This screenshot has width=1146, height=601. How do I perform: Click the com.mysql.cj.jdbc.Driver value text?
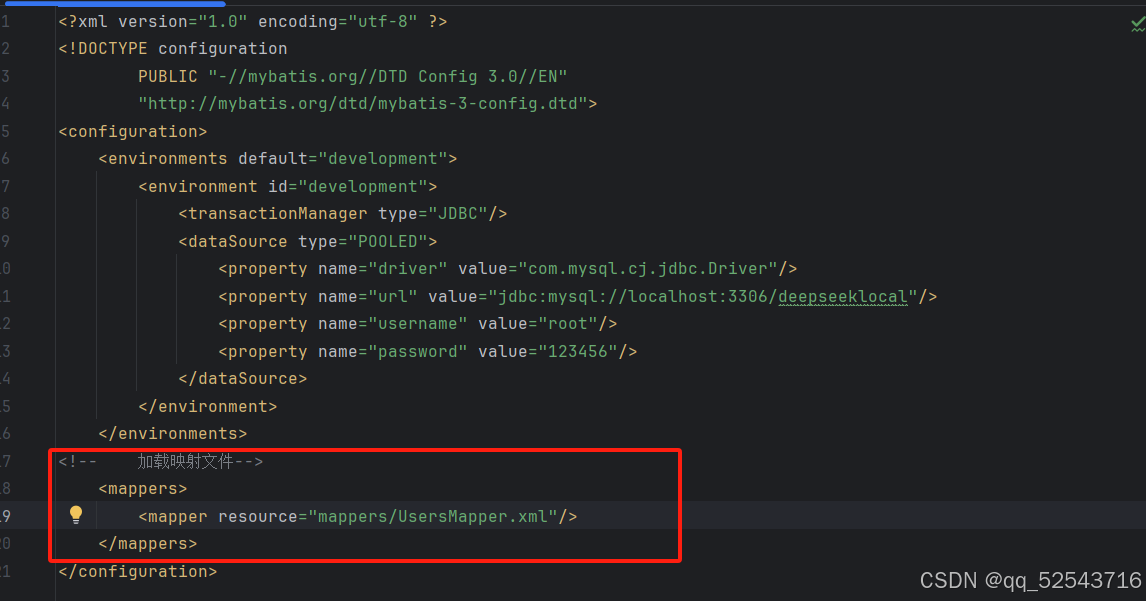coord(648,269)
